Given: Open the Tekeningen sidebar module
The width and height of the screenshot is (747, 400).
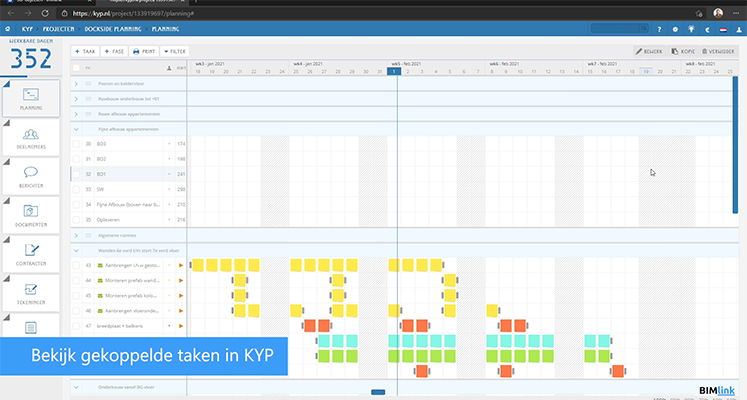Looking at the screenshot, I should pyautogui.click(x=31, y=294).
